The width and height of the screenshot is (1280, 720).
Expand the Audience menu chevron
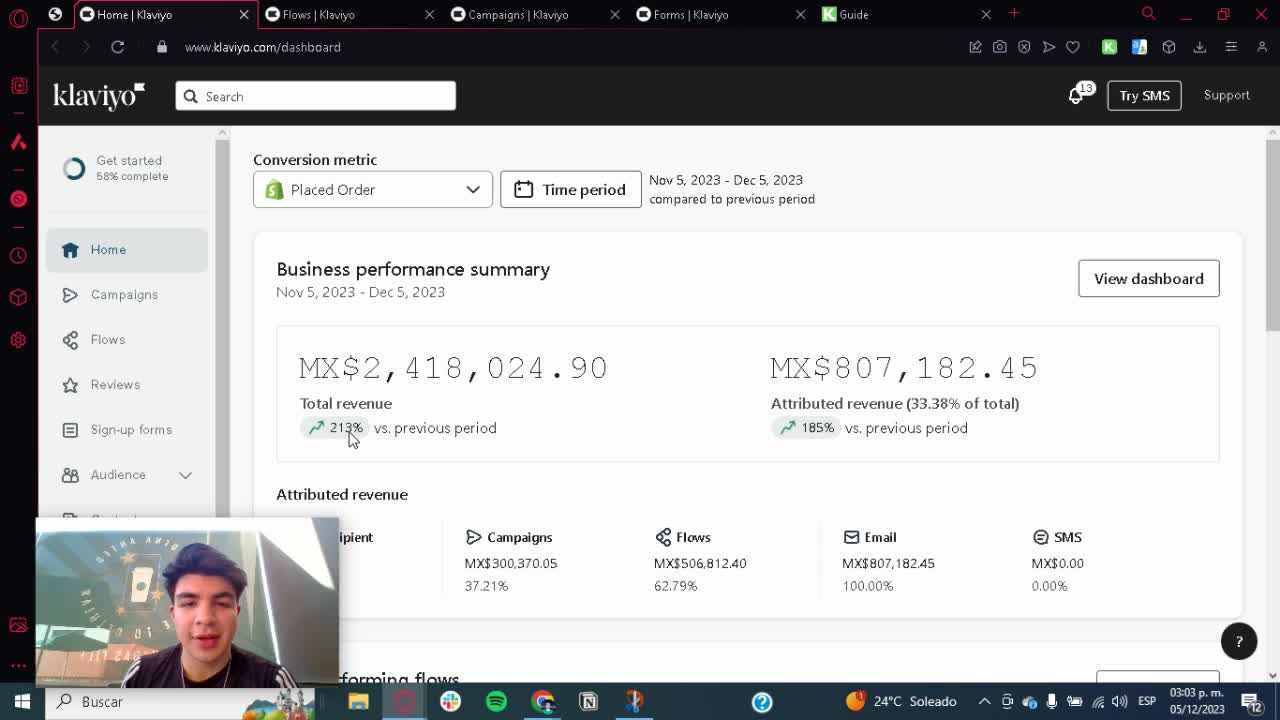[x=185, y=475]
